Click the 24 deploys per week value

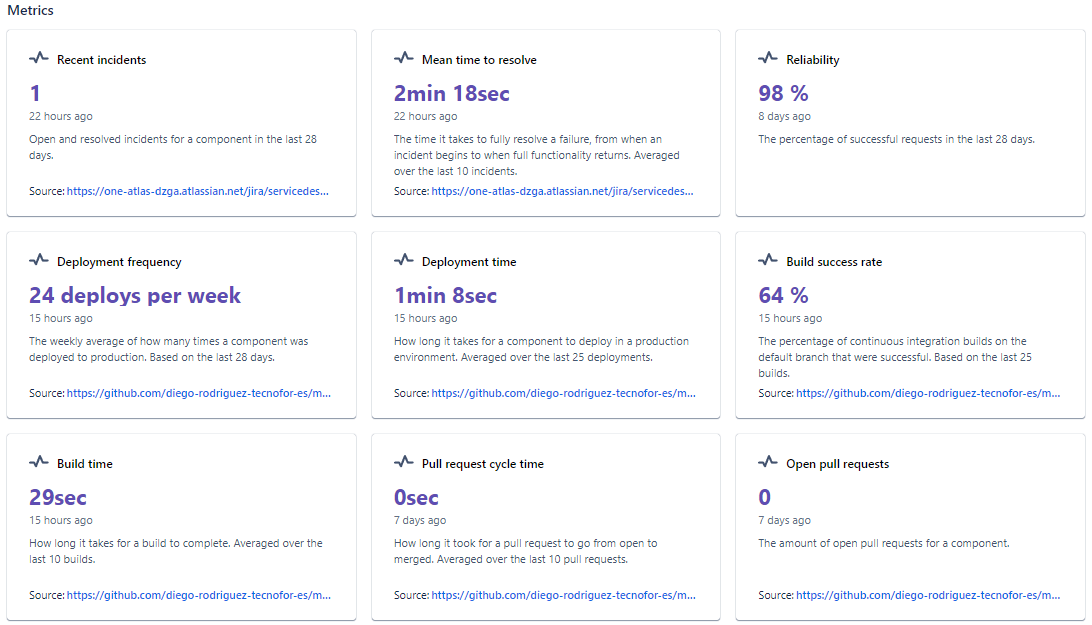pyautogui.click(x=135, y=295)
